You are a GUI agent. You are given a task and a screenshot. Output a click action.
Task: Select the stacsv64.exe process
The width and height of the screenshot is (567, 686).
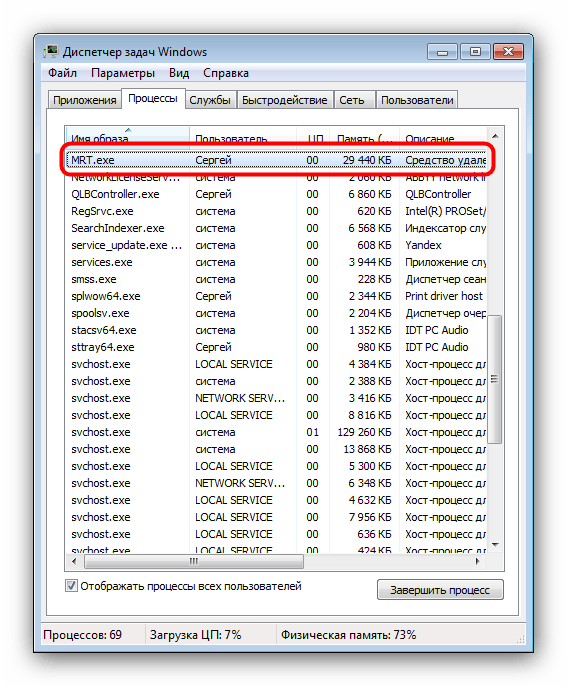coord(276,330)
